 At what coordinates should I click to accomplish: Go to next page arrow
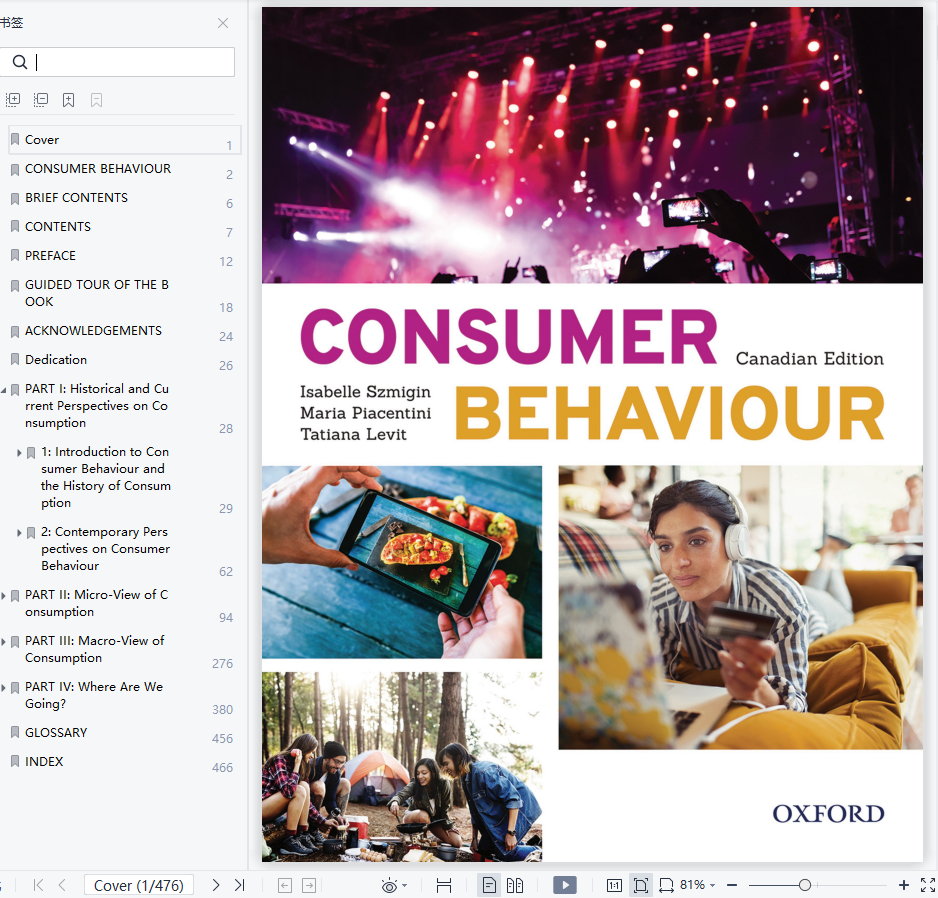click(216, 885)
